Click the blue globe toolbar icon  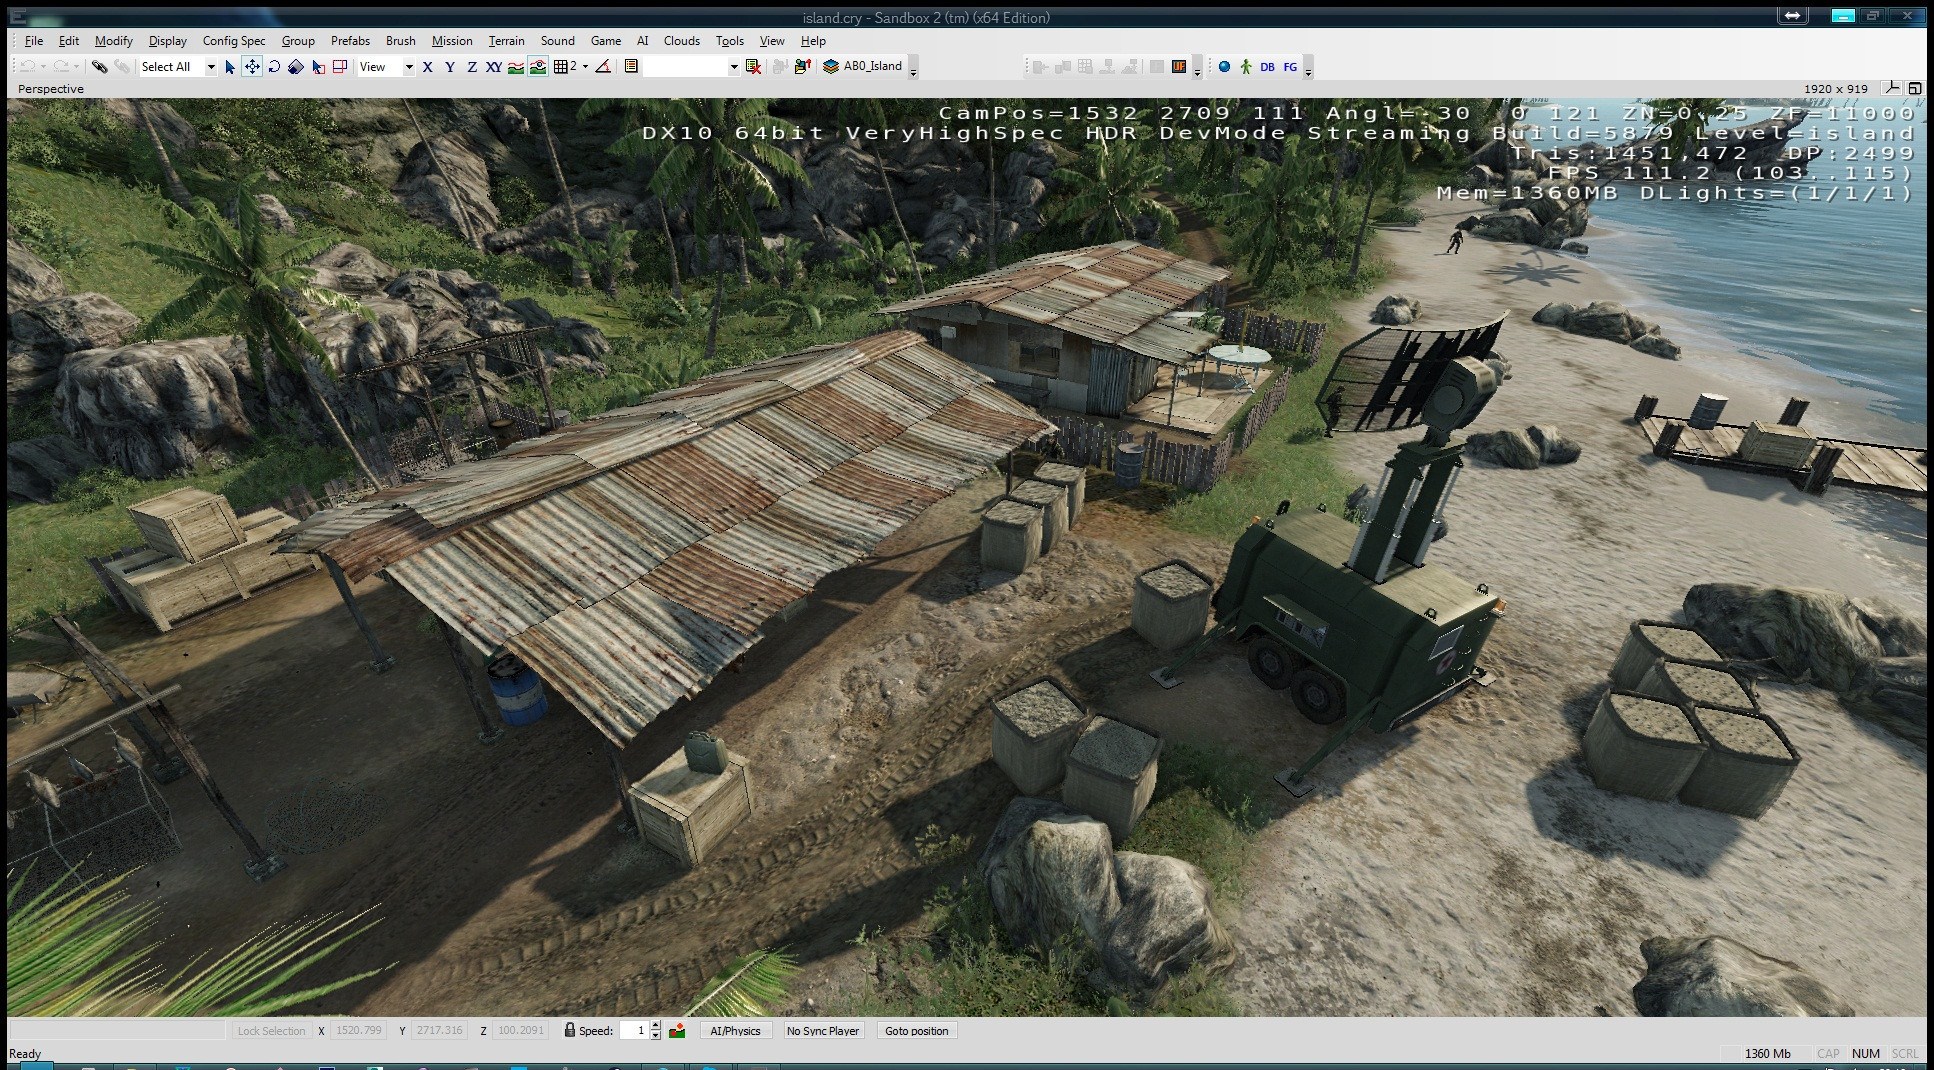(1224, 67)
